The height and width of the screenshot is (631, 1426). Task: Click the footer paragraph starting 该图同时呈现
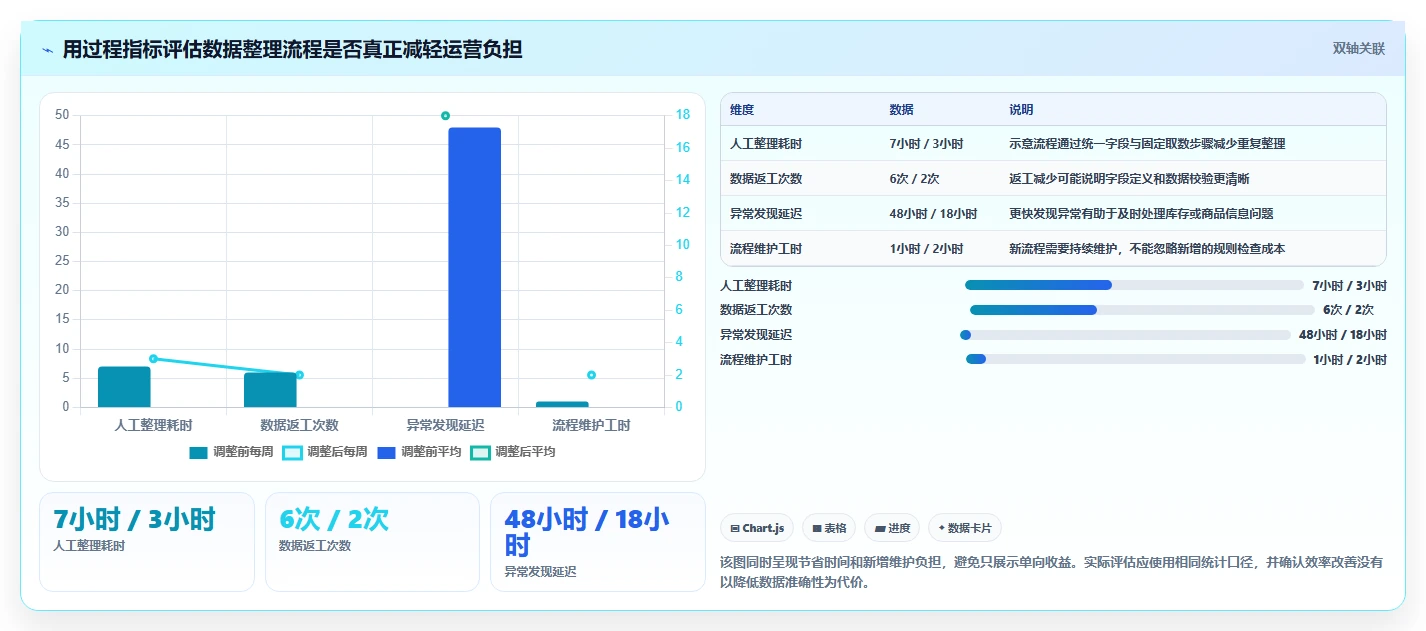click(1051, 572)
